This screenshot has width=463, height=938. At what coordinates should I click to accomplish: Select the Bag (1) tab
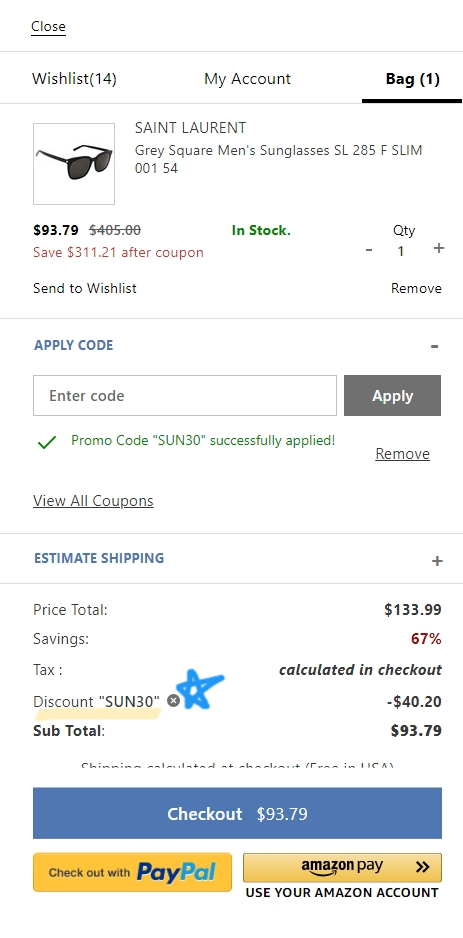[x=412, y=79]
